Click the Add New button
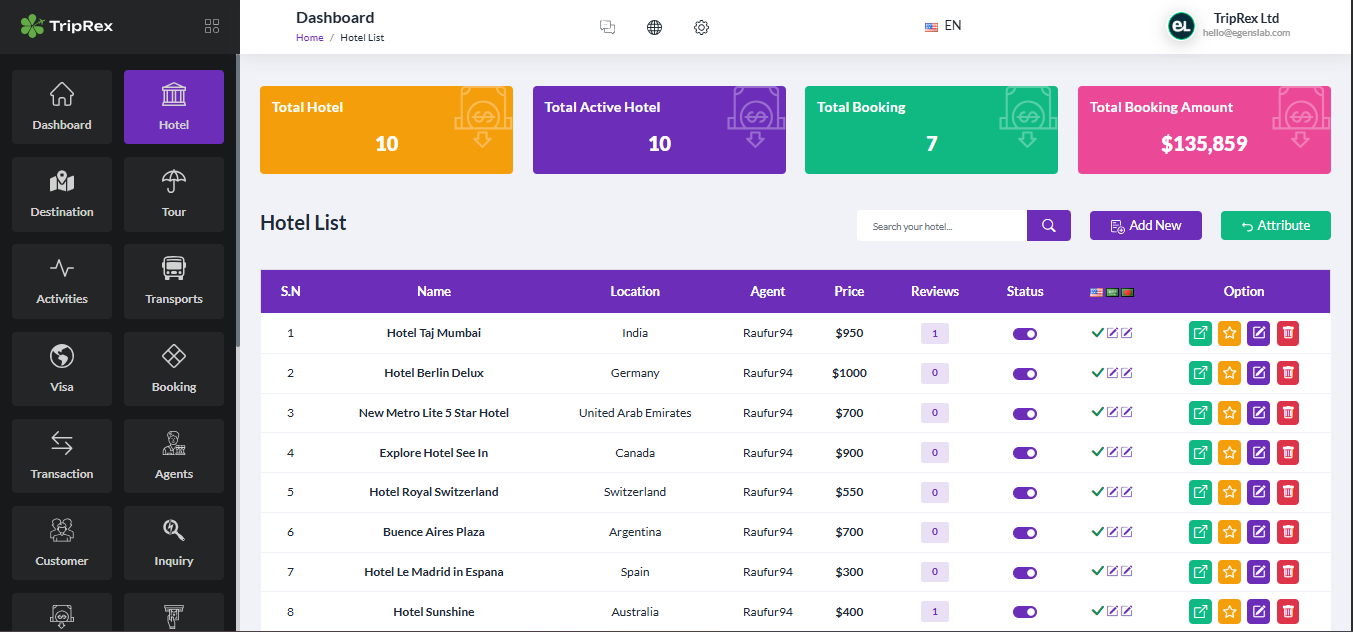The image size is (1353, 632). pos(1146,225)
